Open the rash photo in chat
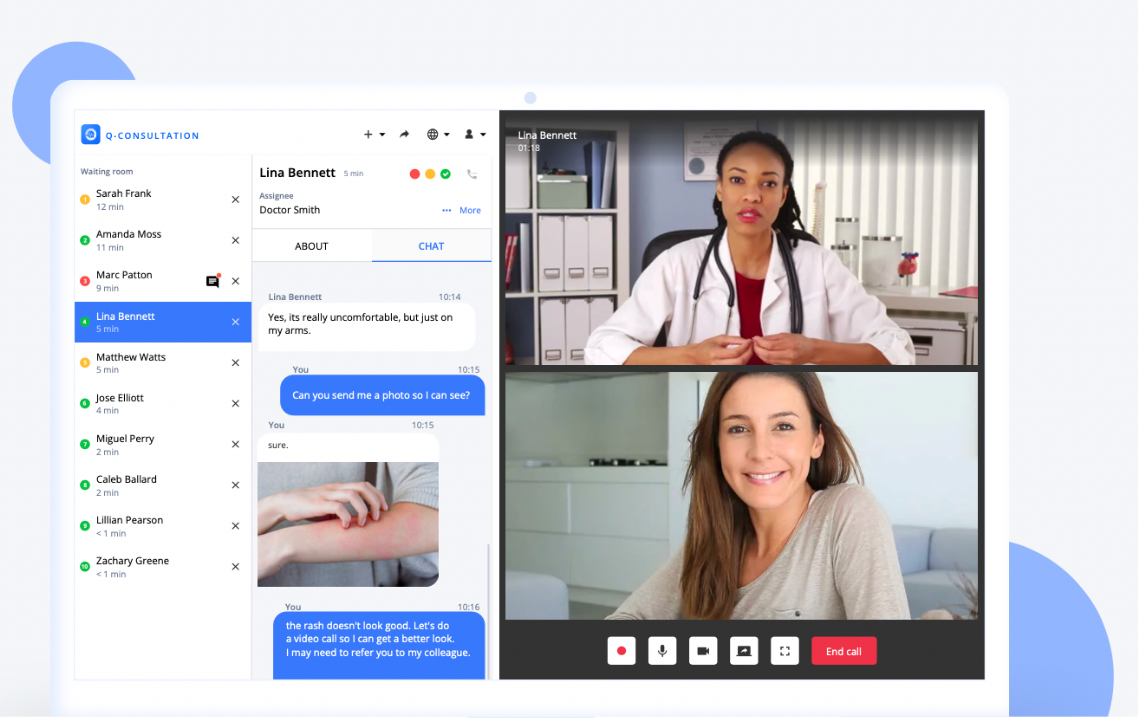Image resolution: width=1138 pixels, height=718 pixels. coord(348,524)
